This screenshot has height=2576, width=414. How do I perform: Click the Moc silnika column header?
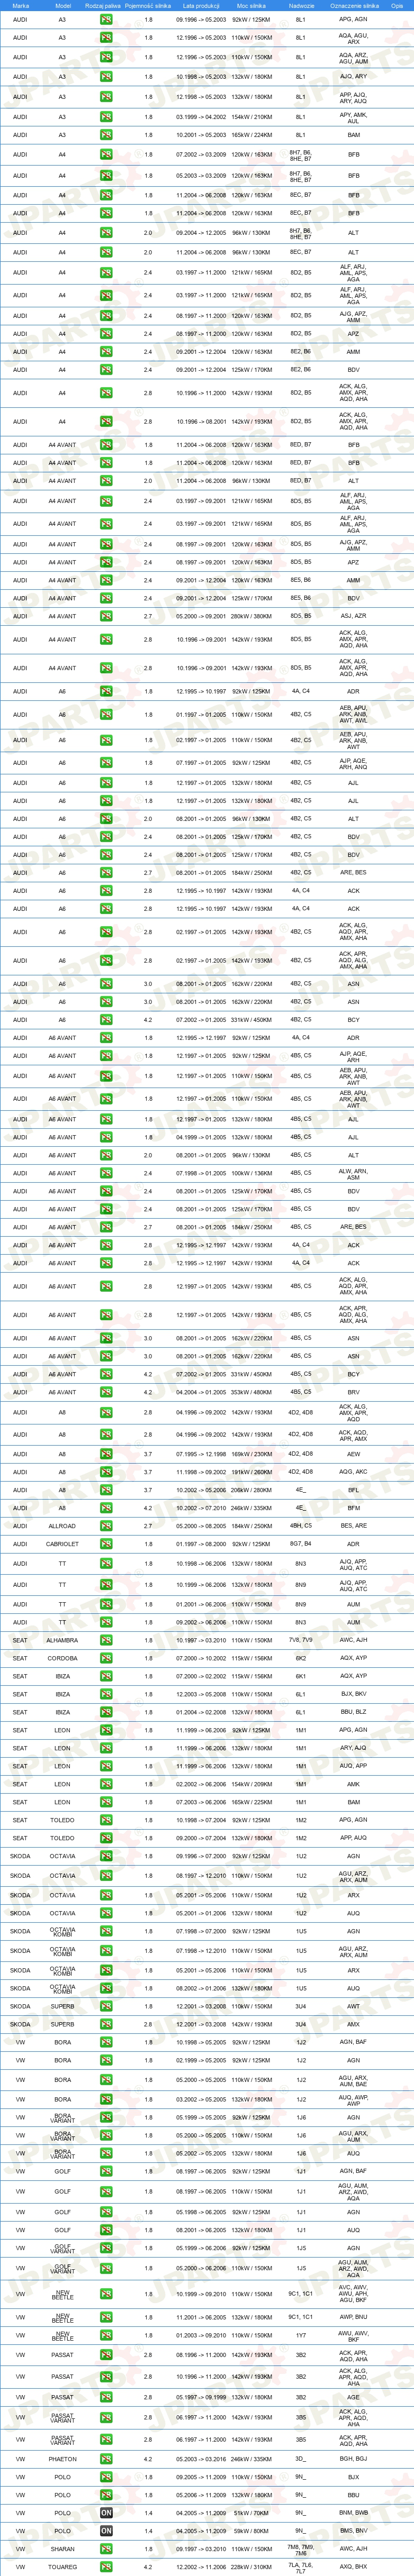251,5
